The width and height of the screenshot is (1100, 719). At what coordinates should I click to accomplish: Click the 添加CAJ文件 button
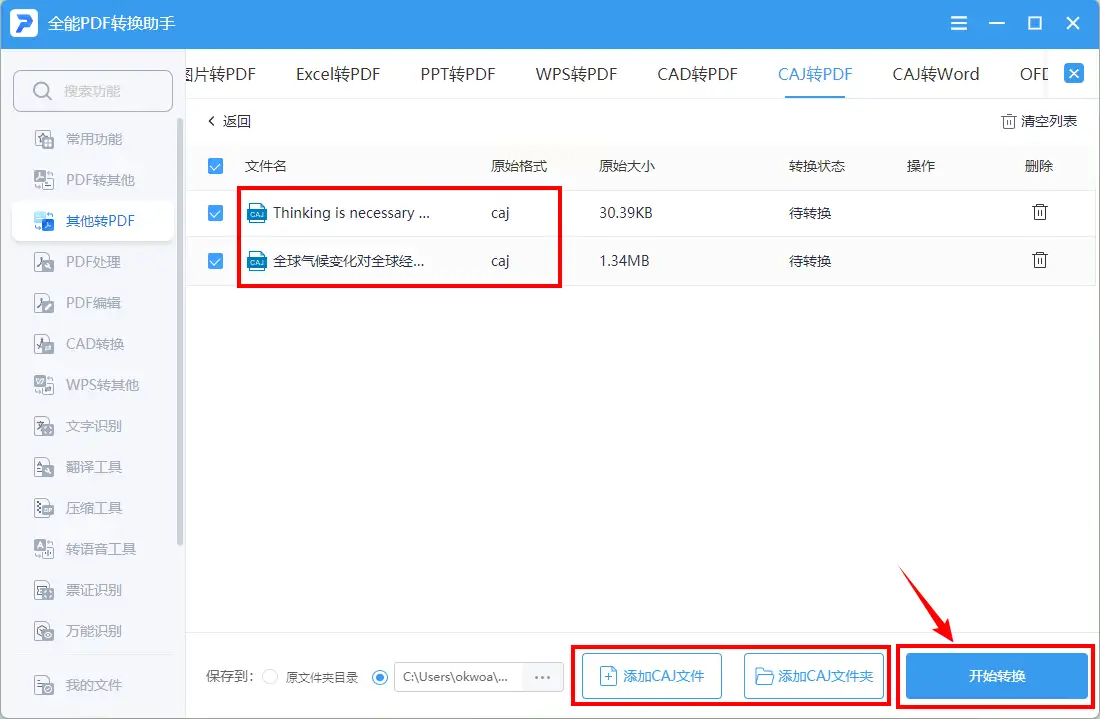coord(652,676)
